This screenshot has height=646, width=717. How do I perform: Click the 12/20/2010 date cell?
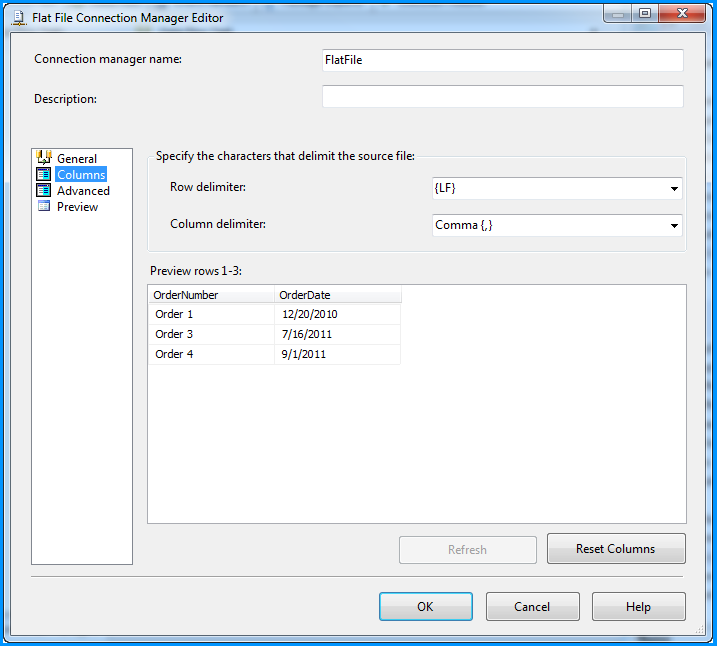[x=337, y=315]
